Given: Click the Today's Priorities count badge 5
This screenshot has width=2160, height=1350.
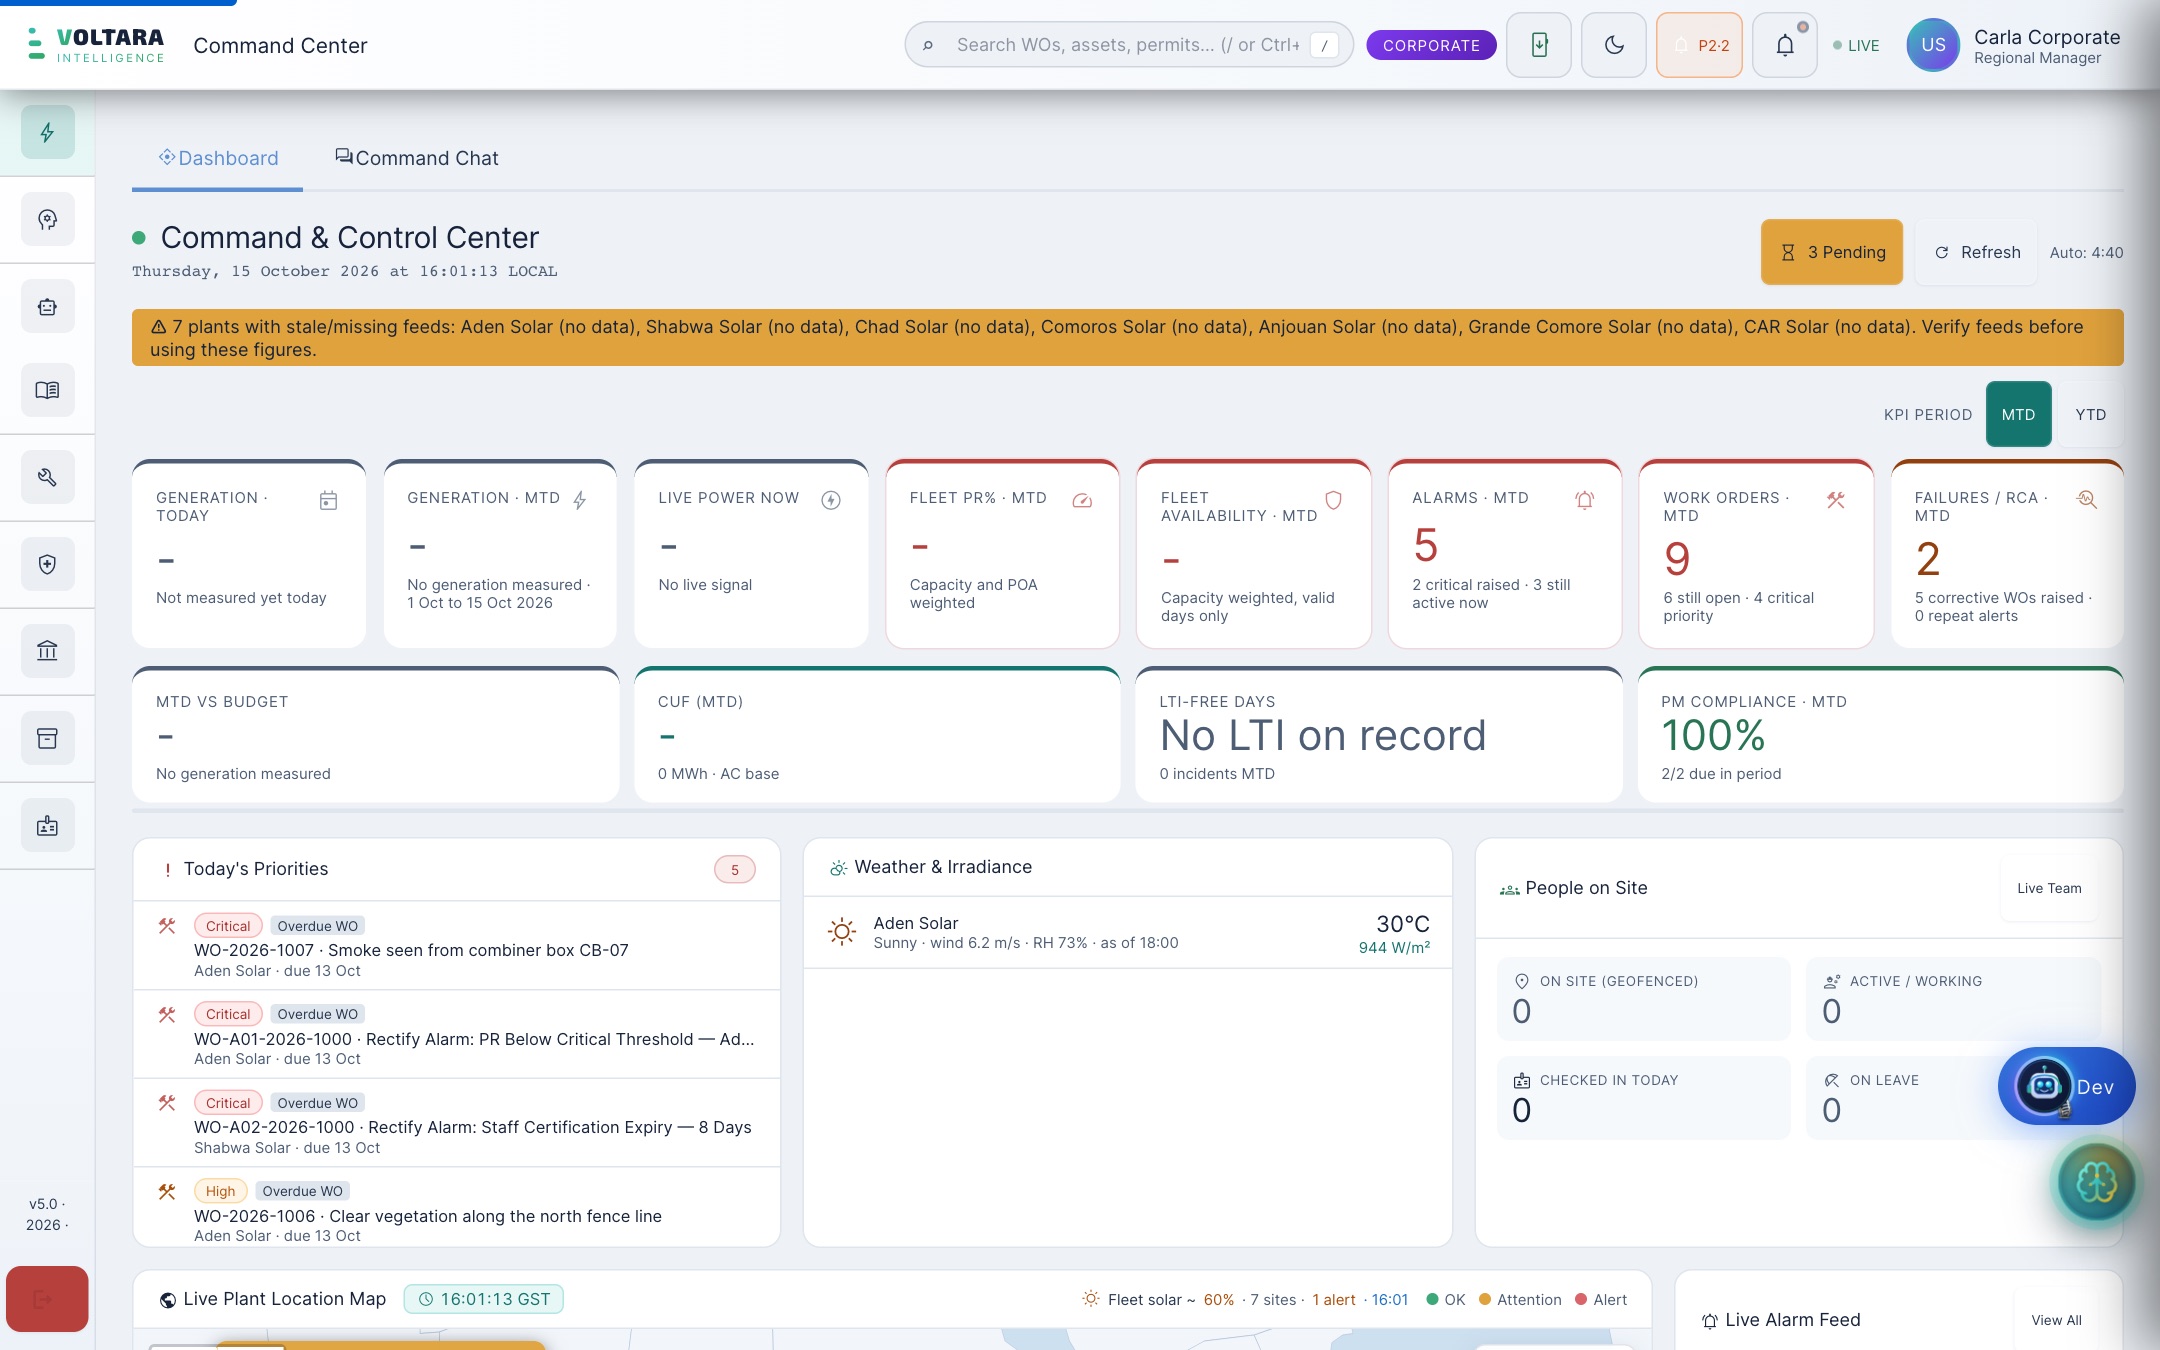Looking at the screenshot, I should click(x=735, y=870).
